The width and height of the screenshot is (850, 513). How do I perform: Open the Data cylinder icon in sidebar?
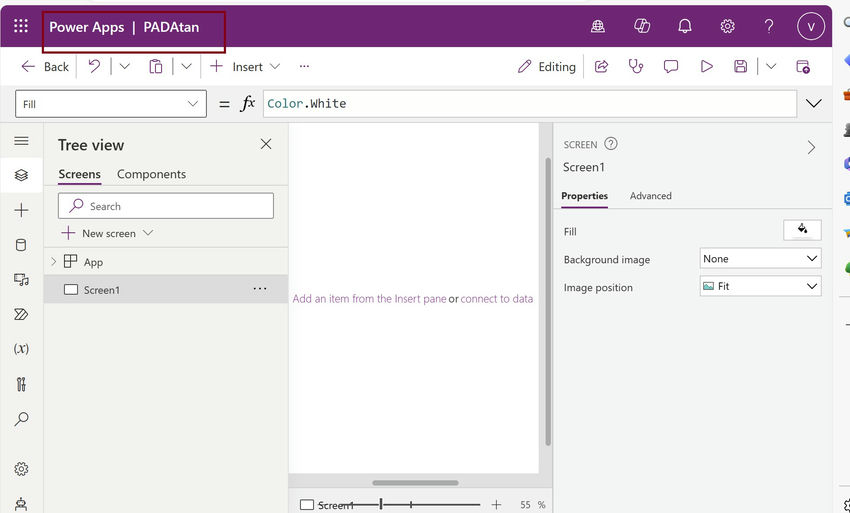pos(21,245)
